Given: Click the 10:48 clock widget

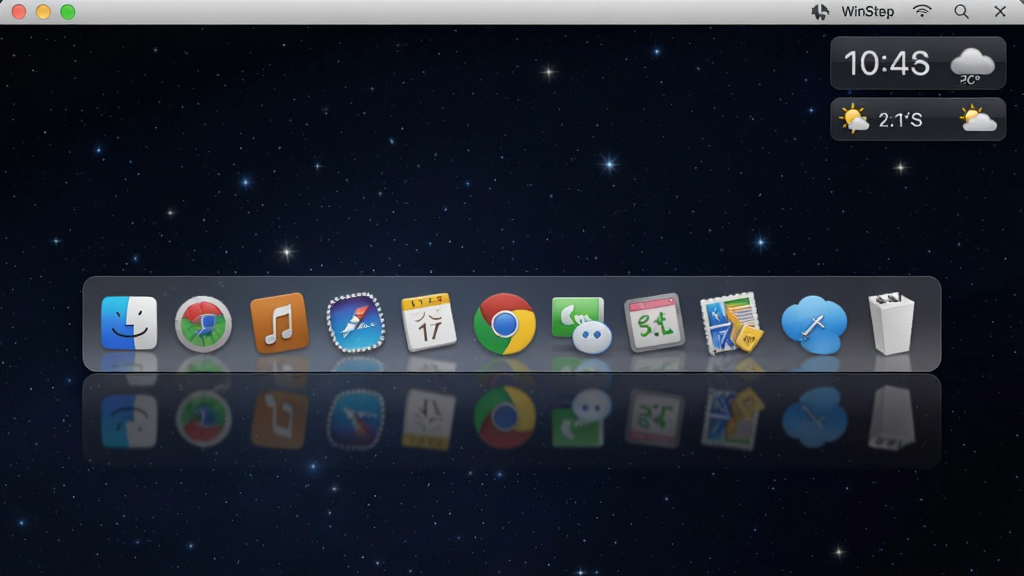Looking at the screenshot, I should click(918, 63).
